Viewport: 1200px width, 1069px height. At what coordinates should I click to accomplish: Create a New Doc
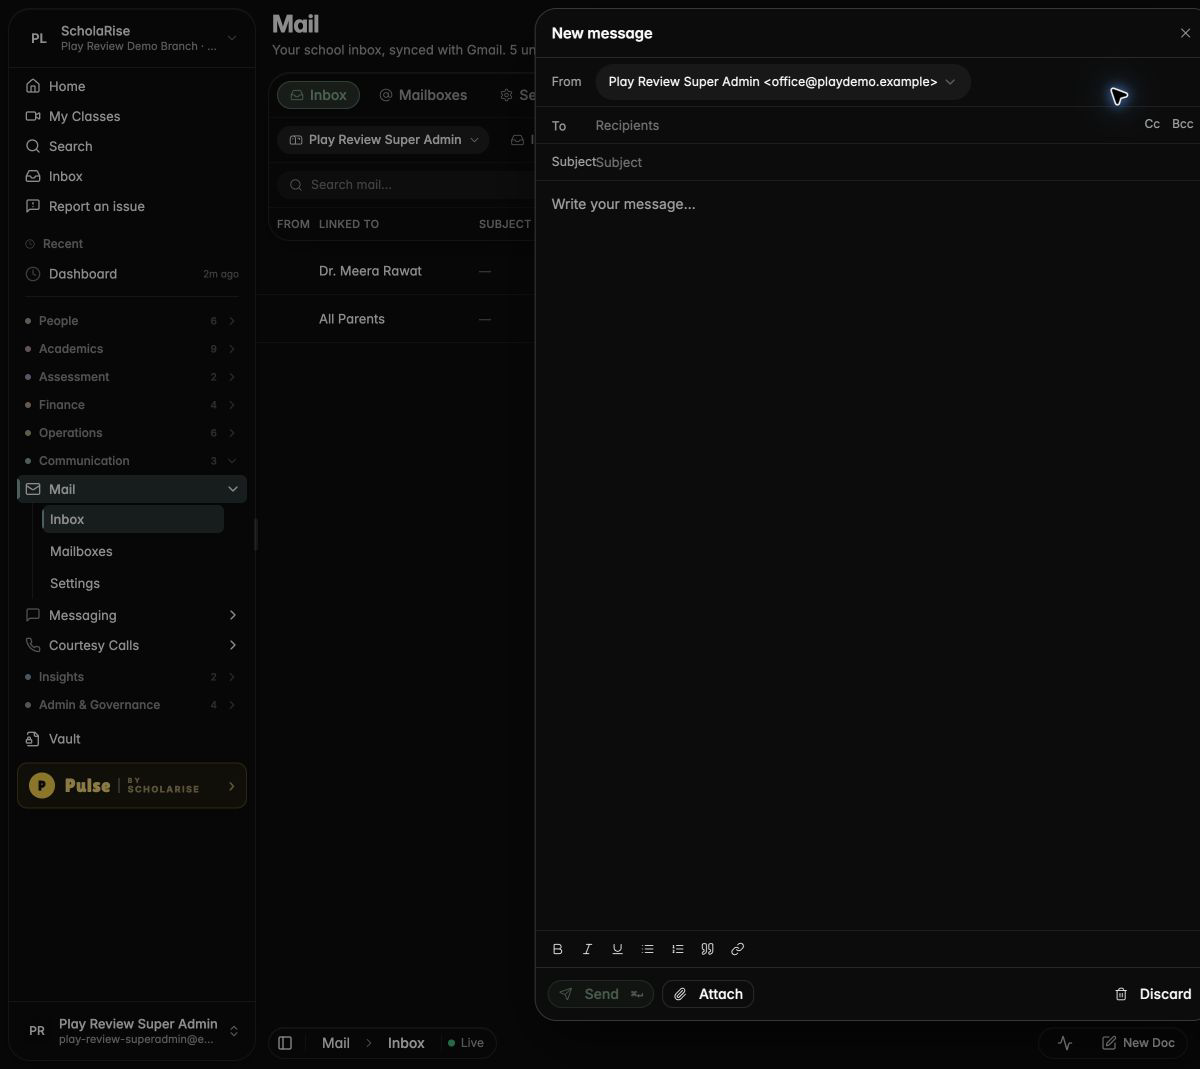click(1138, 1043)
